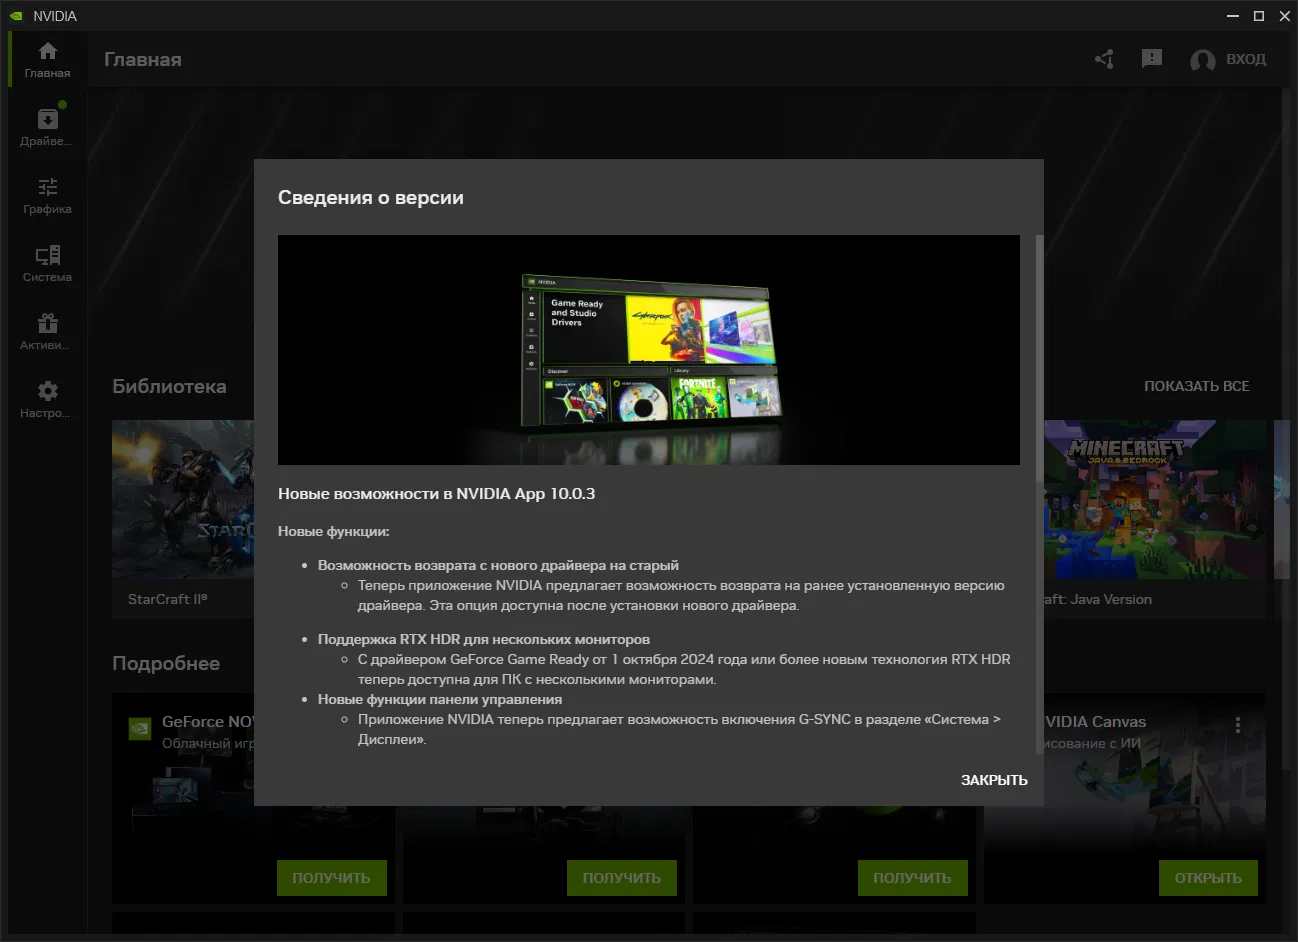Click the sentence mentioning G-SYNC
Viewport: 1298px width, 942px height.
pyautogui.click(x=679, y=730)
